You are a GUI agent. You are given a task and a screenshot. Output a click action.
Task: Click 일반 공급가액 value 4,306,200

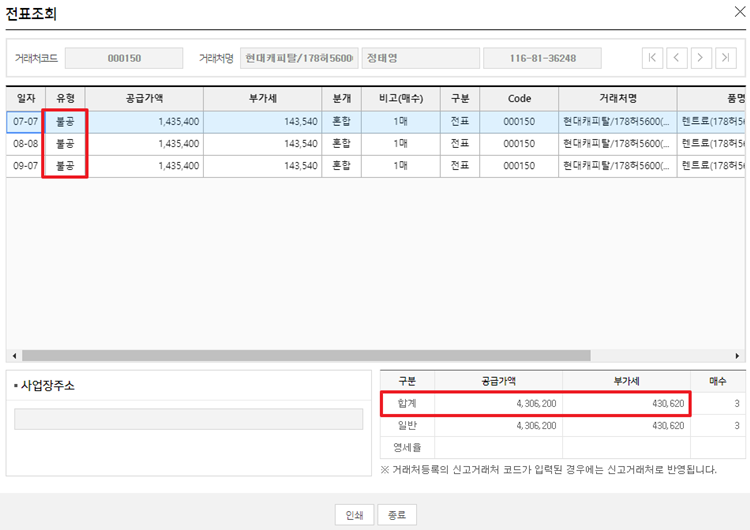click(536, 425)
